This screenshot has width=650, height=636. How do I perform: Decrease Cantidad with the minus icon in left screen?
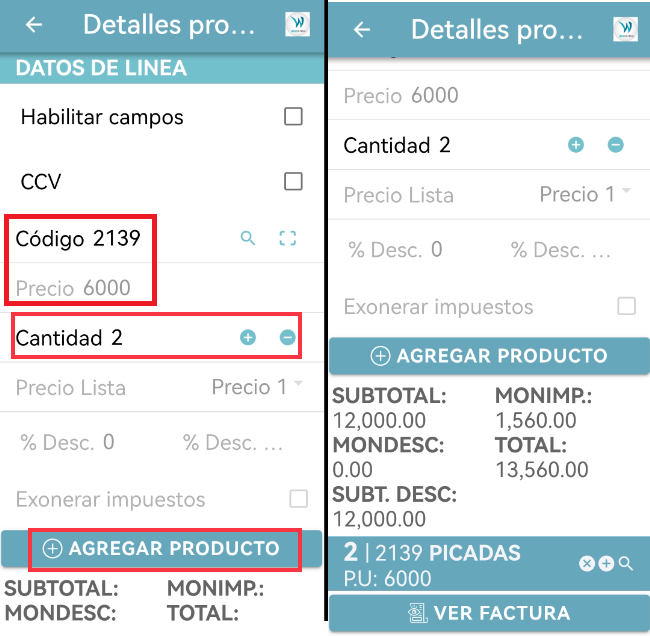pyautogui.click(x=287, y=338)
